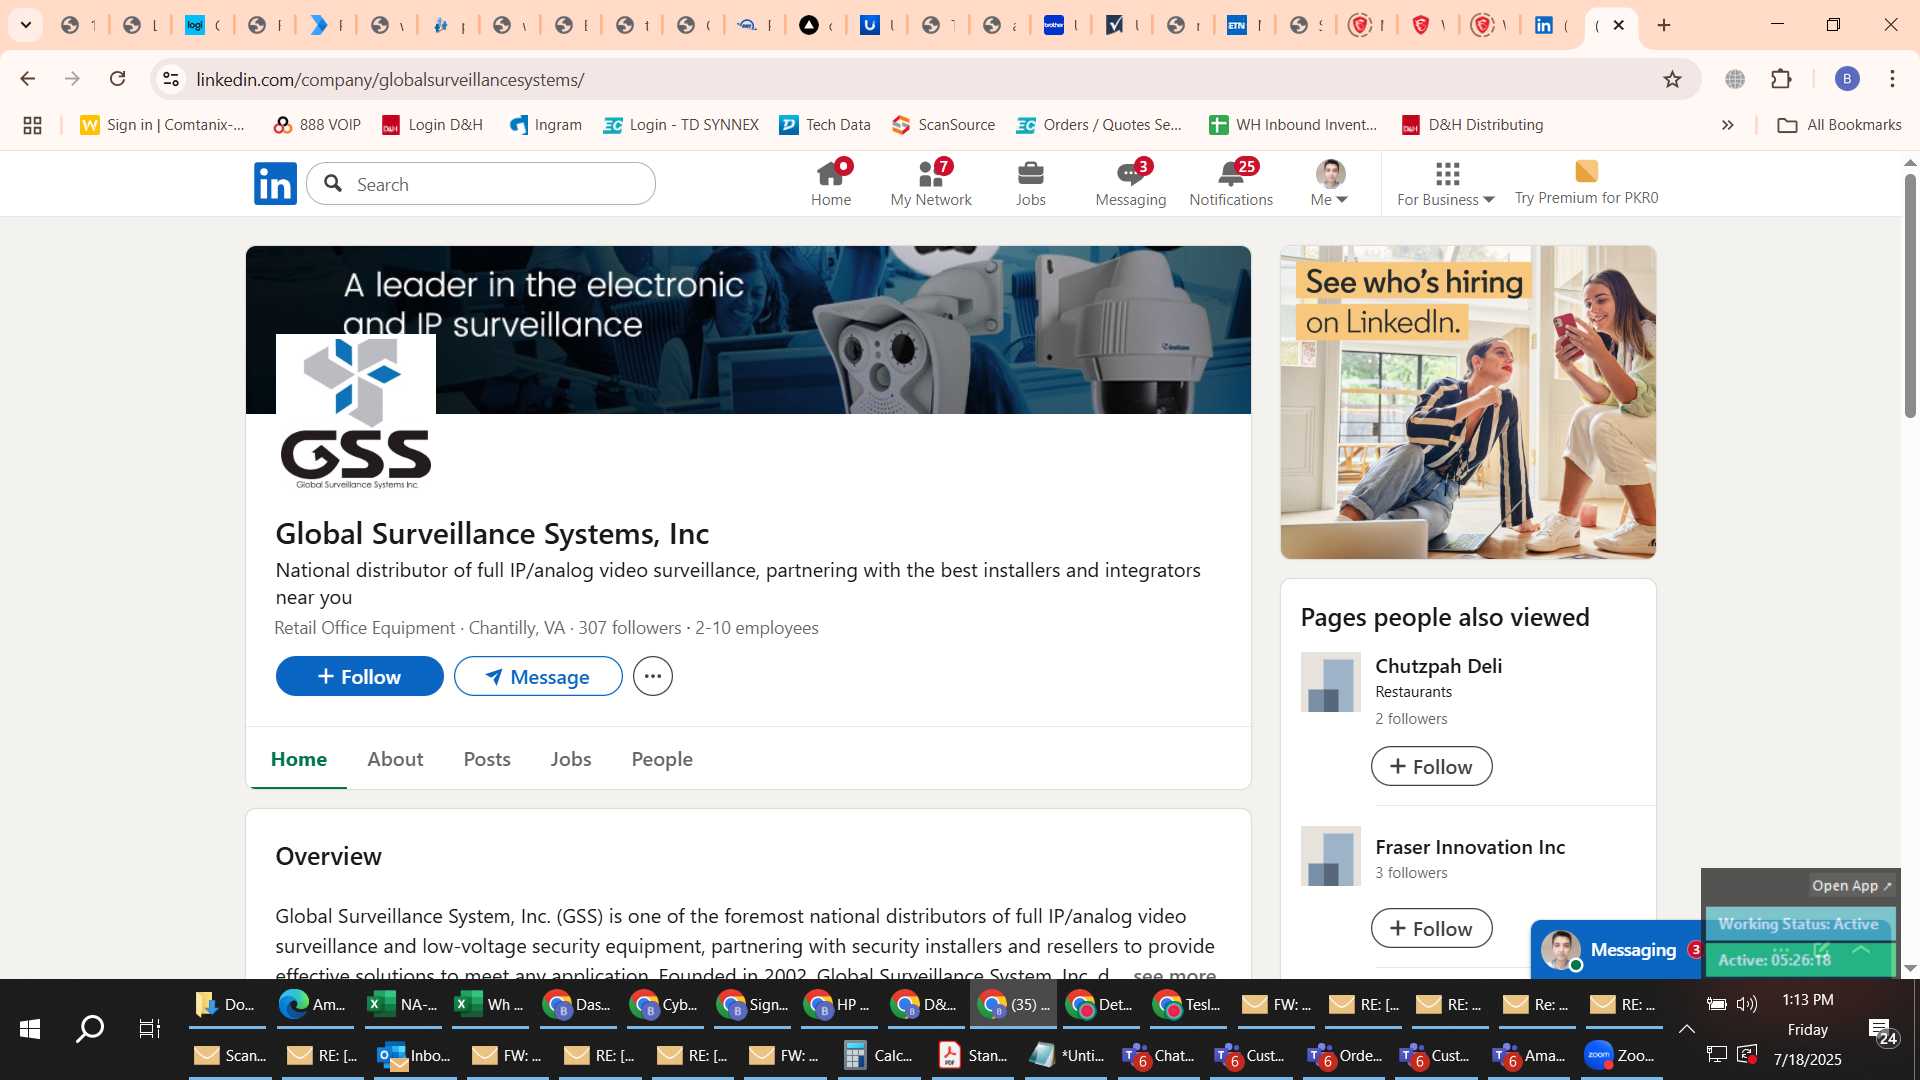1920x1080 pixels.
Task: Follow Chutzpah Deli page
Action: (1431, 767)
